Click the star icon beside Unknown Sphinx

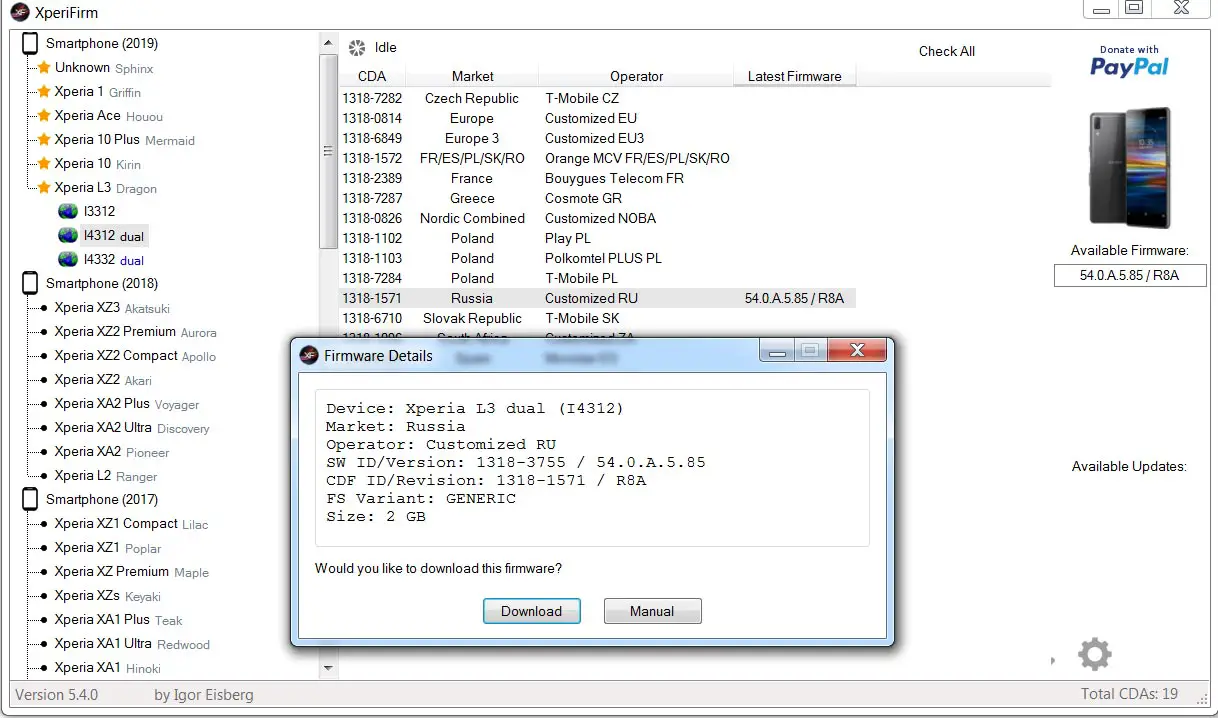click(x=44, y=67)
